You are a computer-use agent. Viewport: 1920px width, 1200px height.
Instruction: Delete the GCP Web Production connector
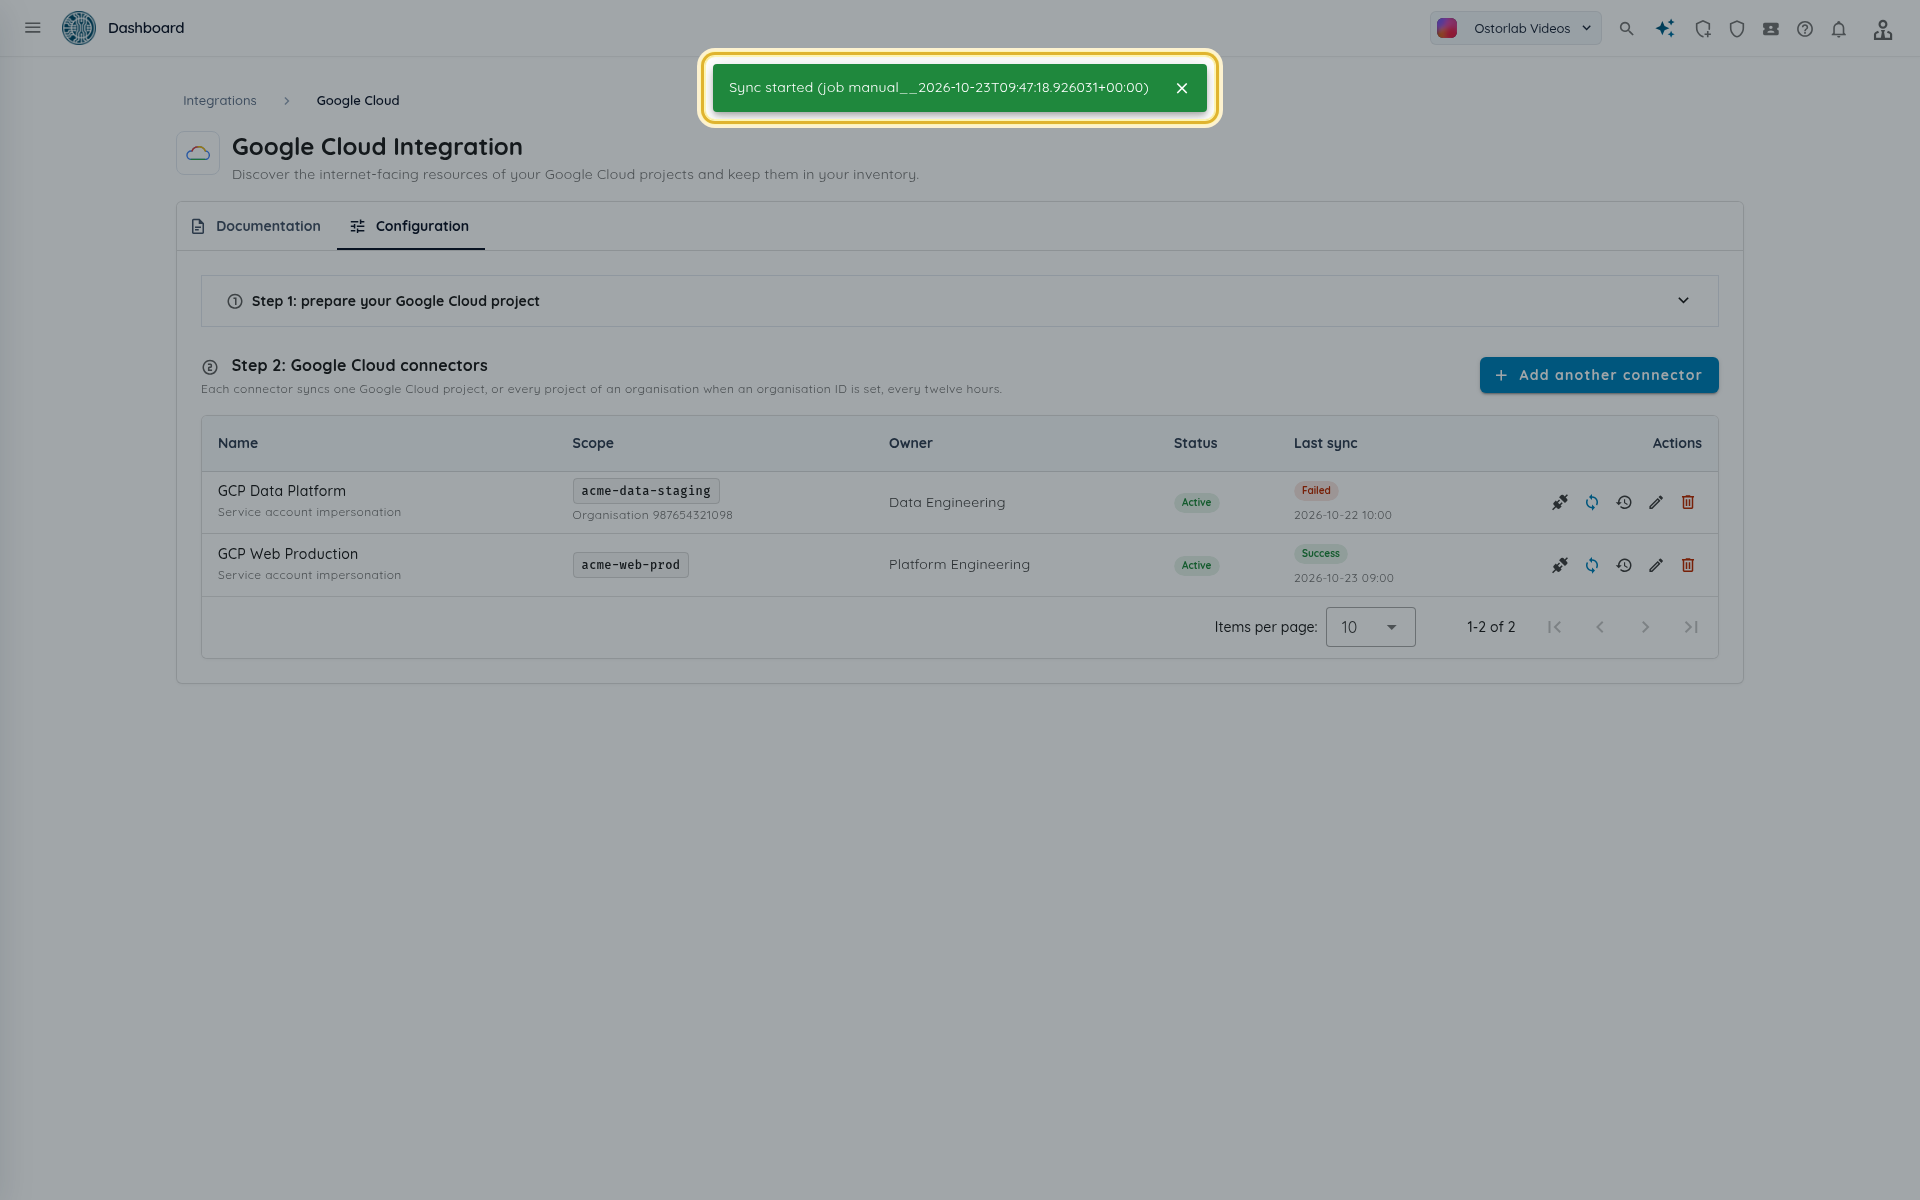(1688, 565)
